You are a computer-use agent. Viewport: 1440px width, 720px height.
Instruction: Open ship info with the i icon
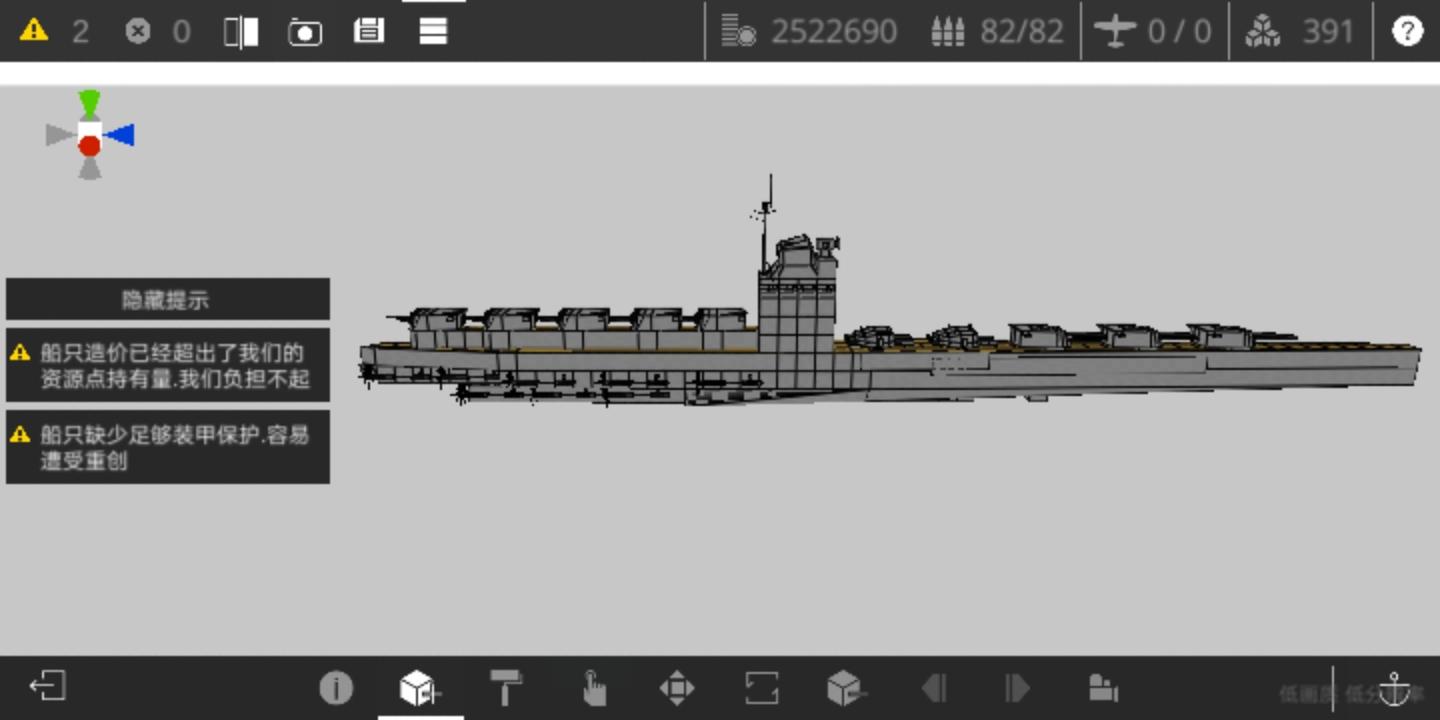[x=336, y=688]
